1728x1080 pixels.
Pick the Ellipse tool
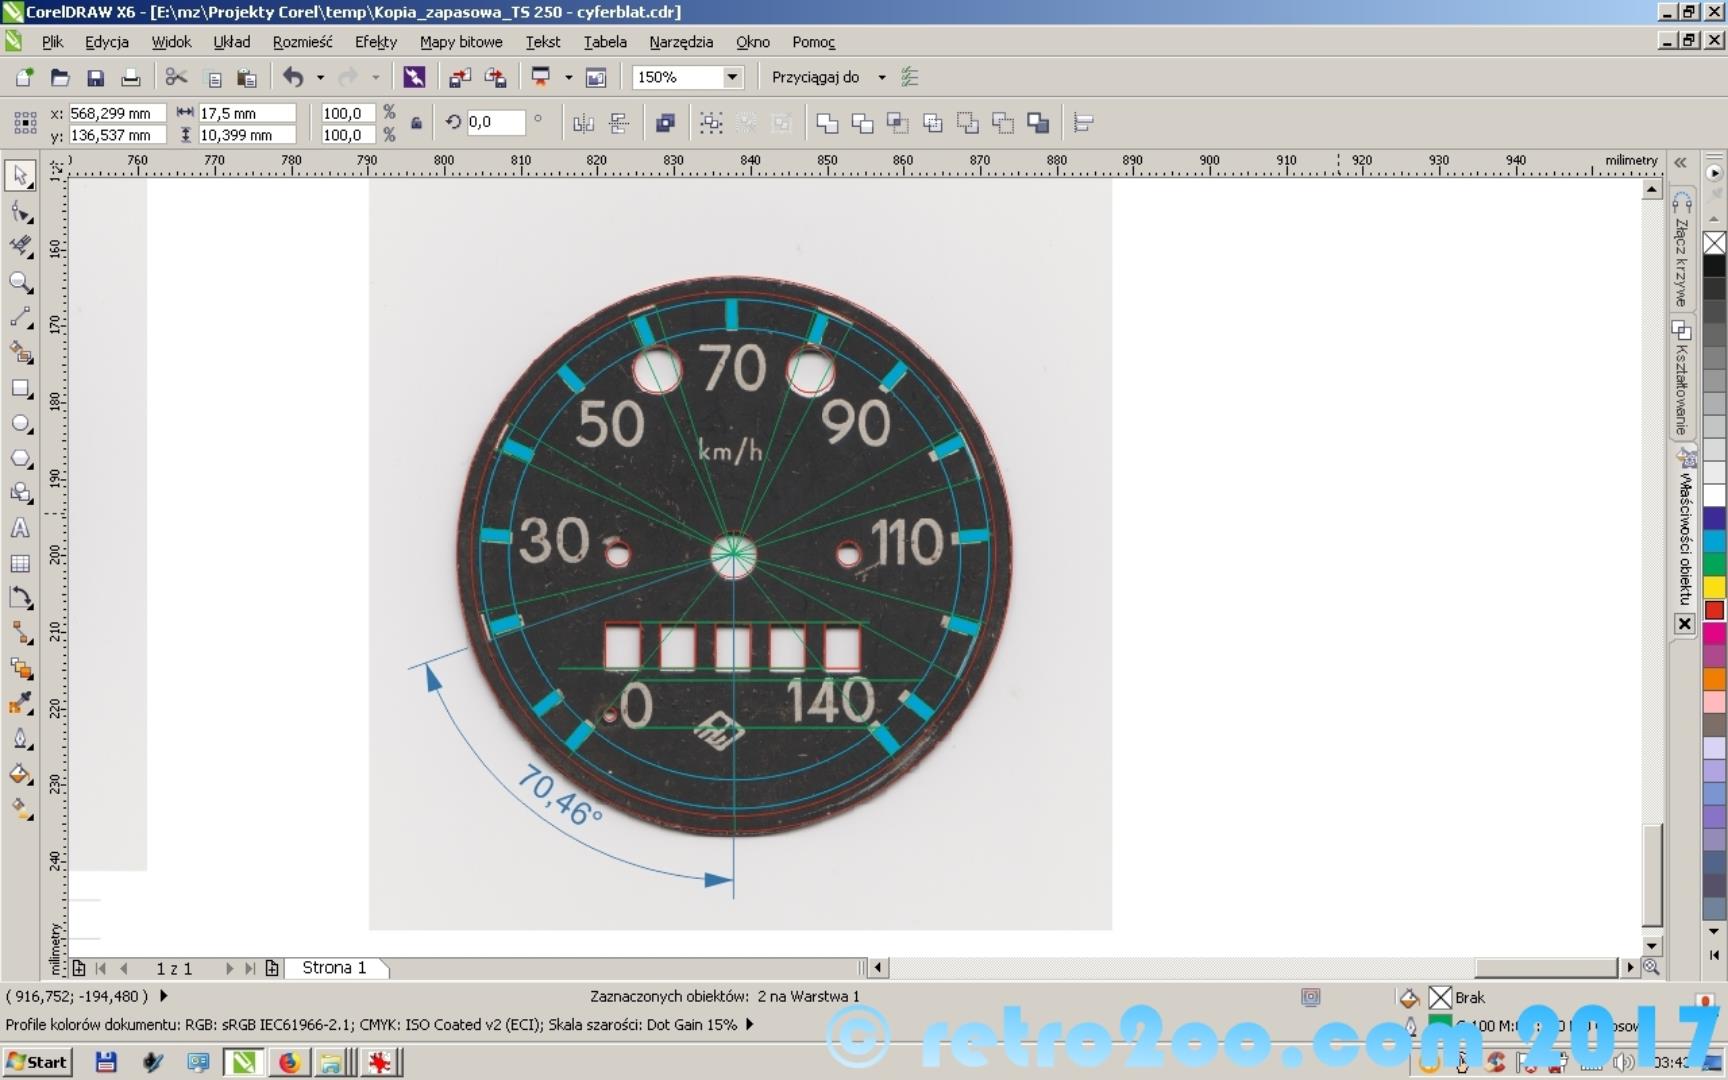point(20,424)
